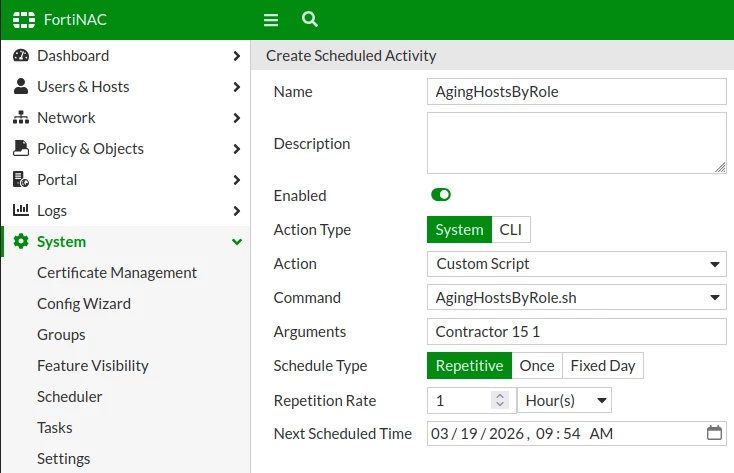Viewport: 734px width, 473px height.
Task: Expand the Network menu chevron
Action: click(237, 118)
